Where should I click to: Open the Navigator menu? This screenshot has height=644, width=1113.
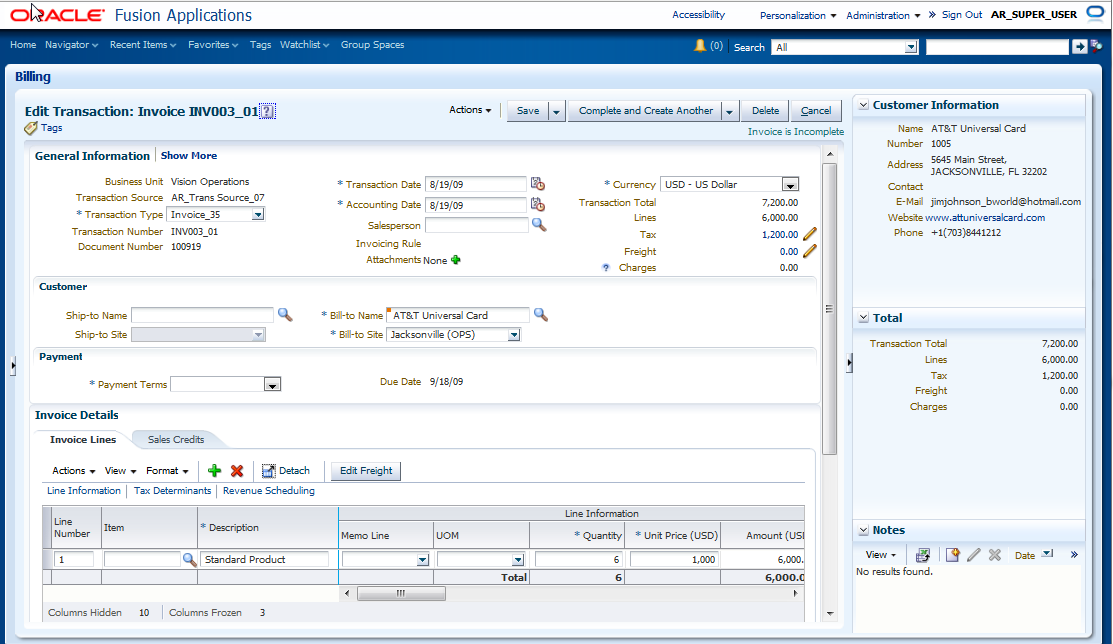71,45
